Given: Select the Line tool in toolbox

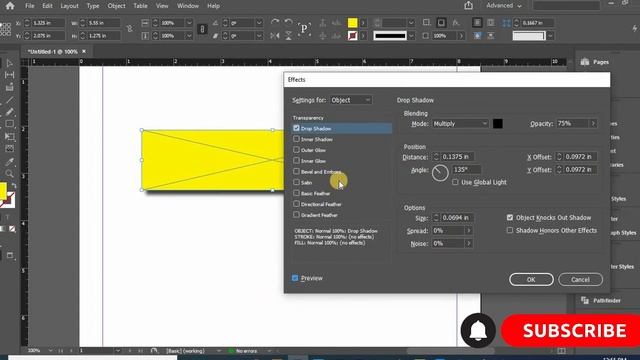Looking at the screenshot, I should pyautogui.click(x=9, y=100).
